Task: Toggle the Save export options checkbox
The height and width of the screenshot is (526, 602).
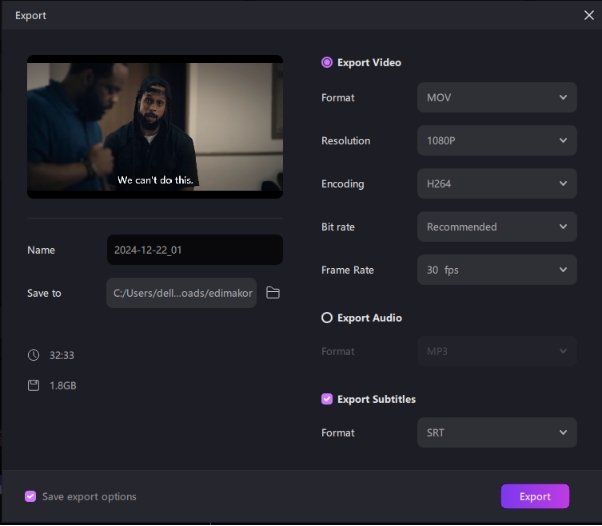Action: point(30,496)
